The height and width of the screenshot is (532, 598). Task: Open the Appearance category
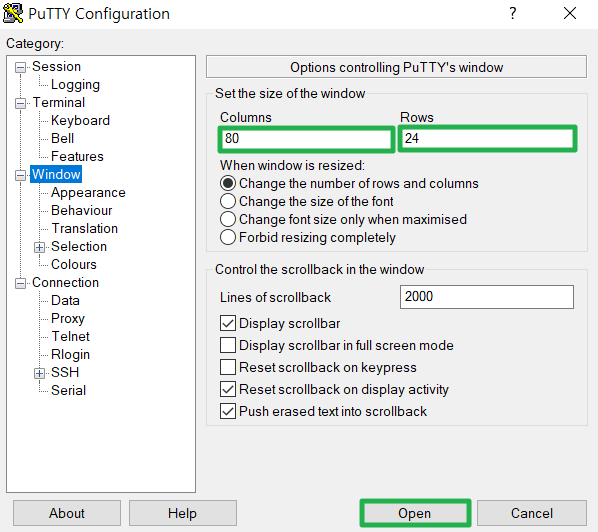(x=88, y=193)
